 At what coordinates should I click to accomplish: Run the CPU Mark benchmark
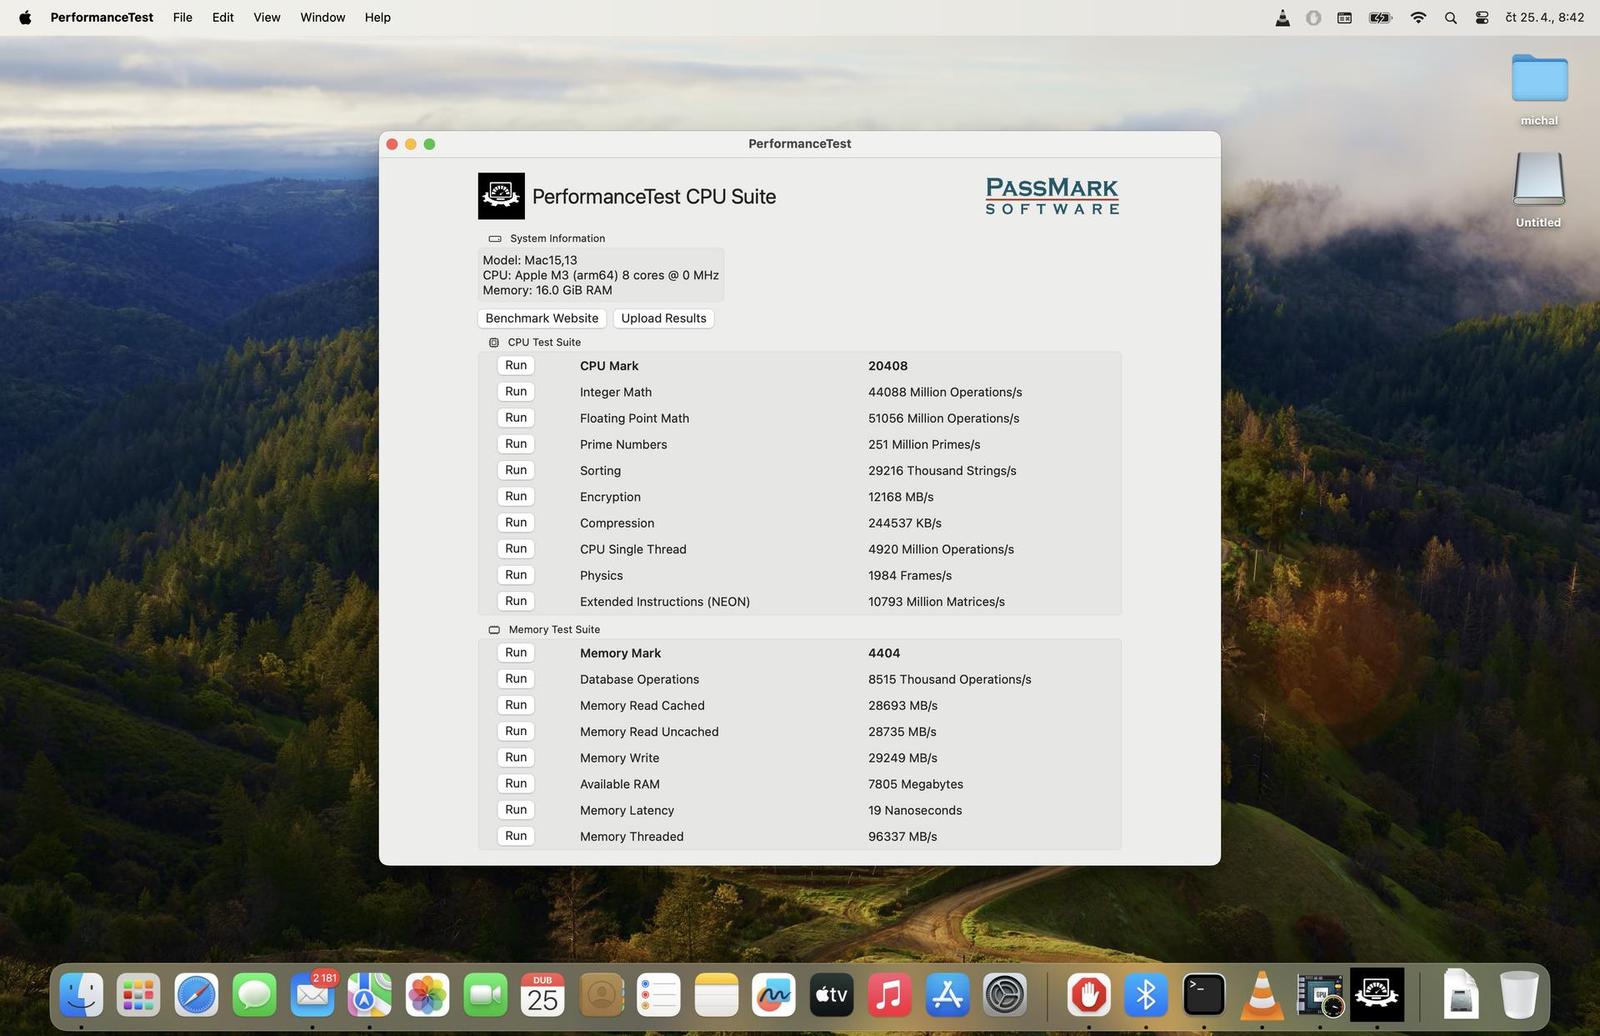coord(515,365)
